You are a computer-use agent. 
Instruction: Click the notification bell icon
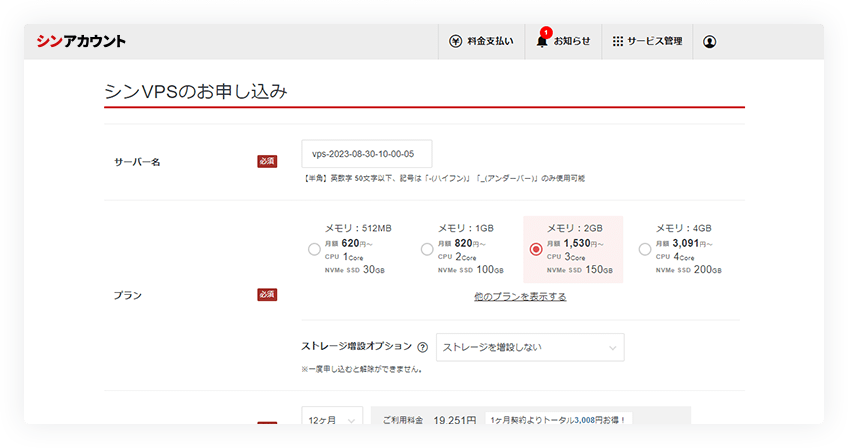coord(541,41)
